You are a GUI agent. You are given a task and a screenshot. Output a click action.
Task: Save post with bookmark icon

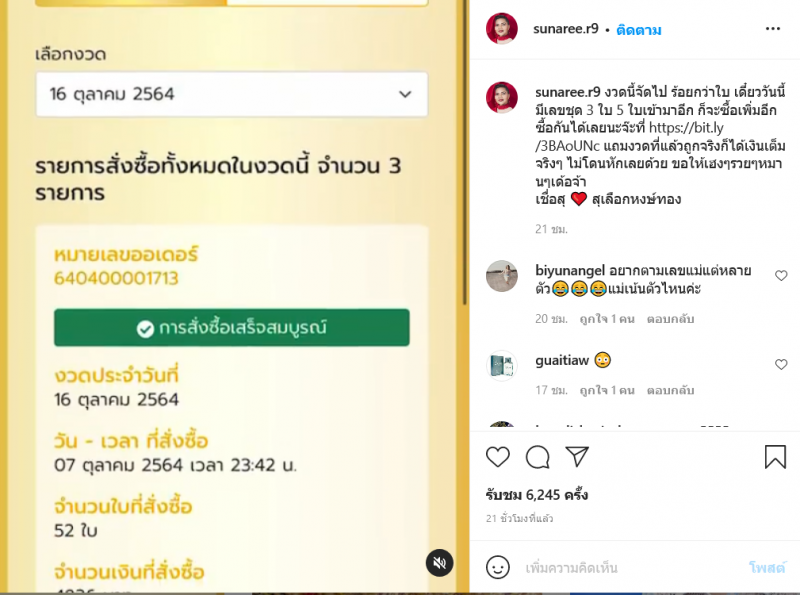775,457
